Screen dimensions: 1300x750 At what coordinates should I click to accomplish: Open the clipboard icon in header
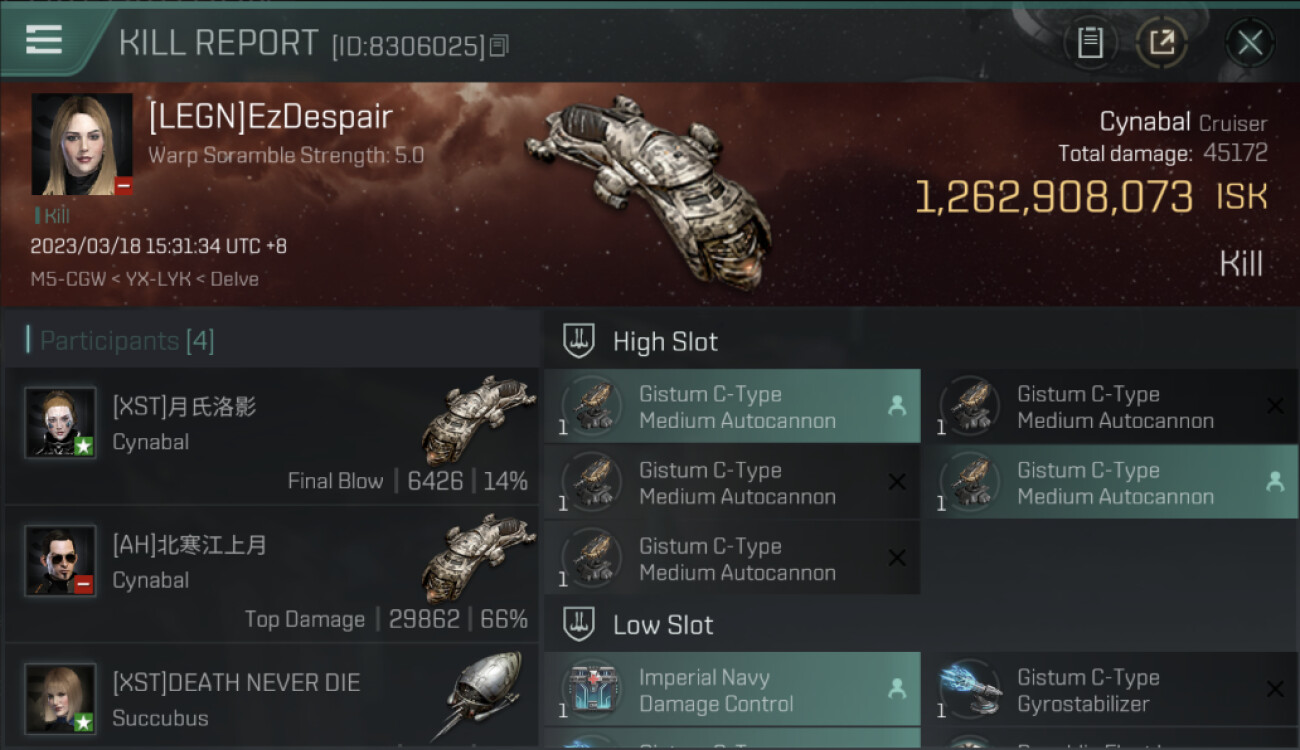(1090, 43)
